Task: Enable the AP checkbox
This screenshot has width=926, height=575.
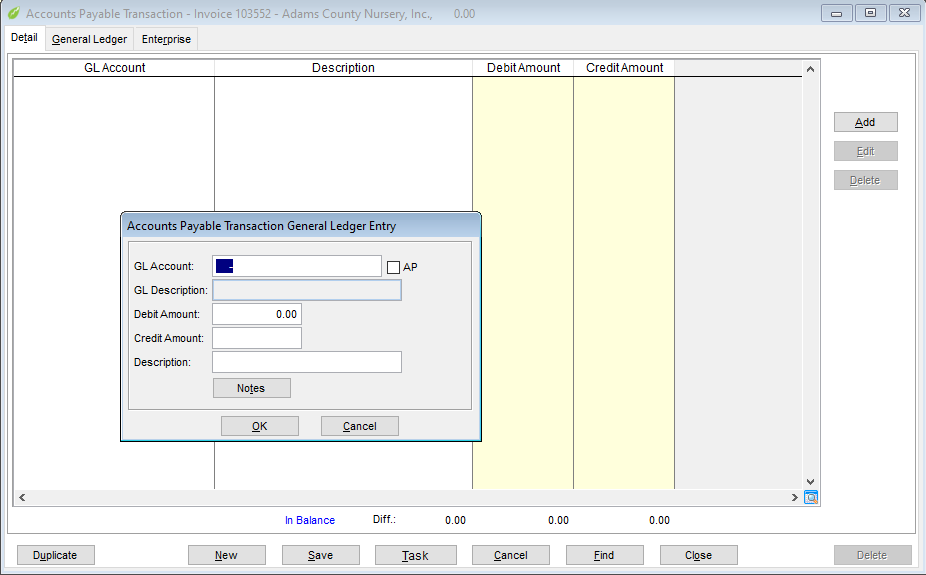Action: pyautogui.click(x=393, y=267)
